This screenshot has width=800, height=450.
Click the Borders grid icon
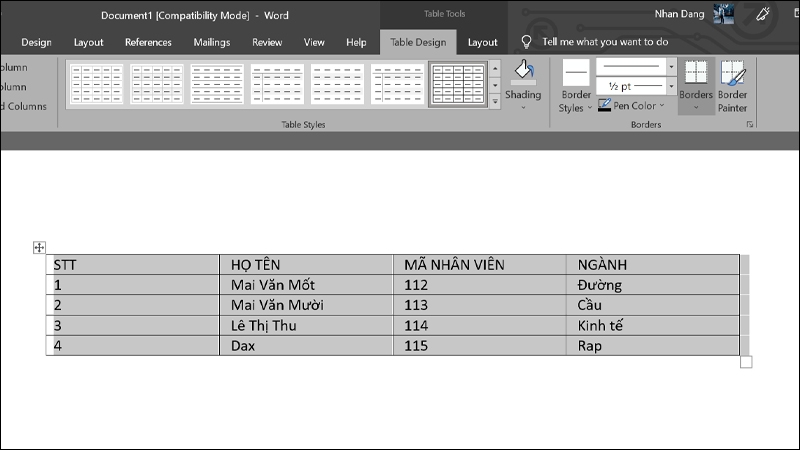click(x=696, y=75)
